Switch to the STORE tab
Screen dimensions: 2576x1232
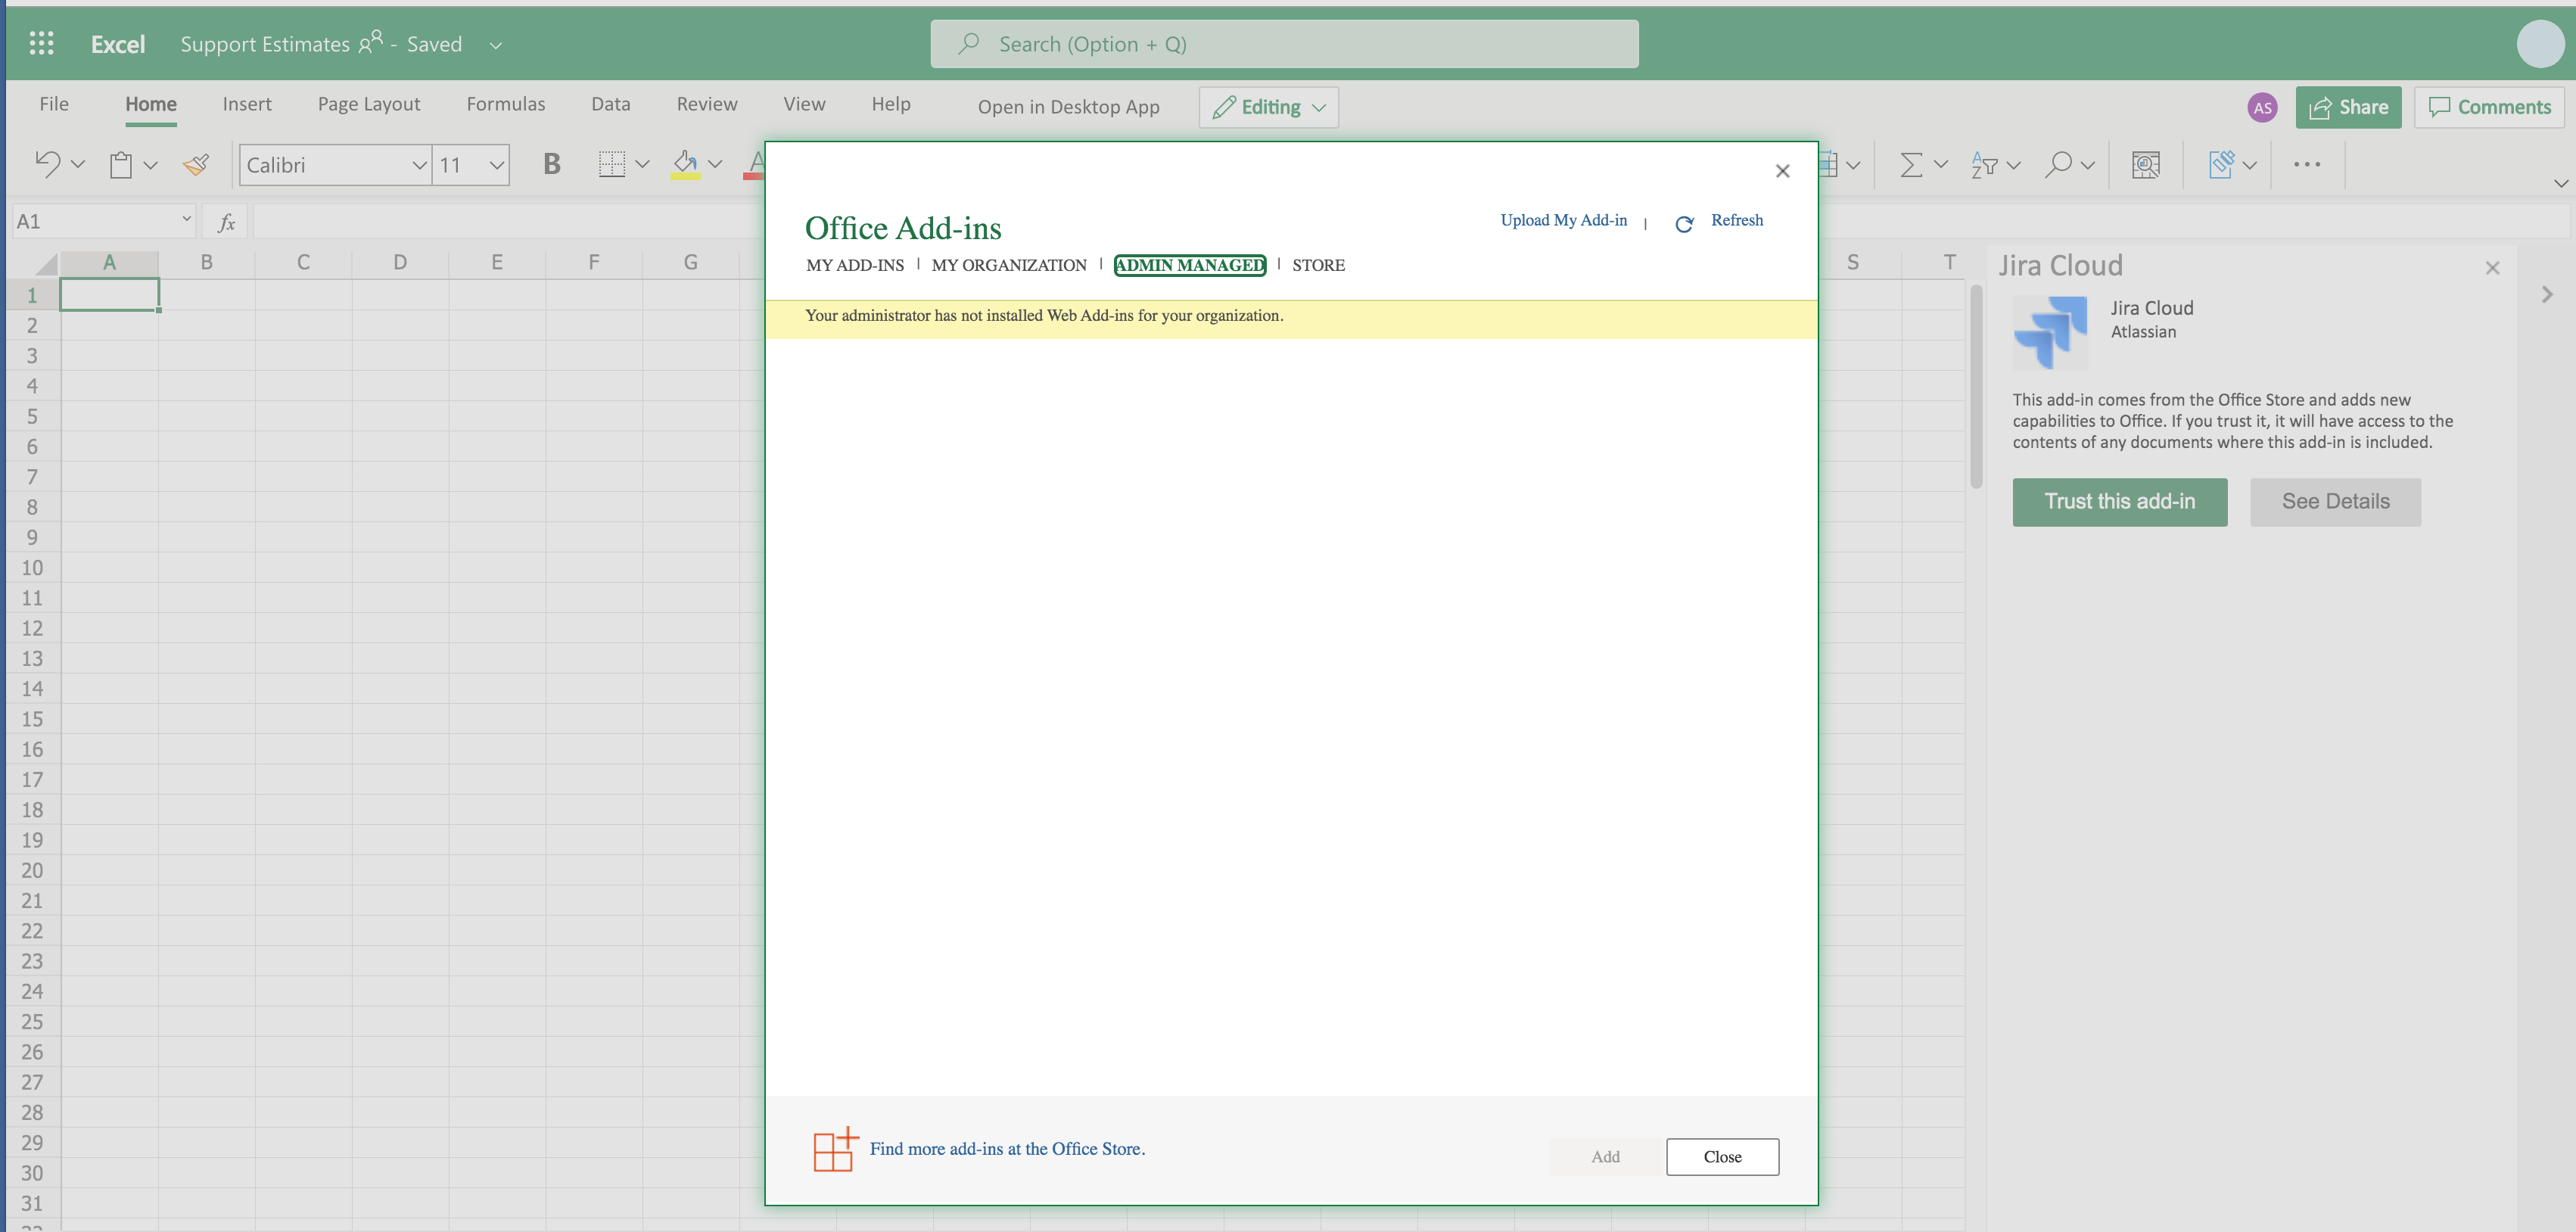[1318, 265]
